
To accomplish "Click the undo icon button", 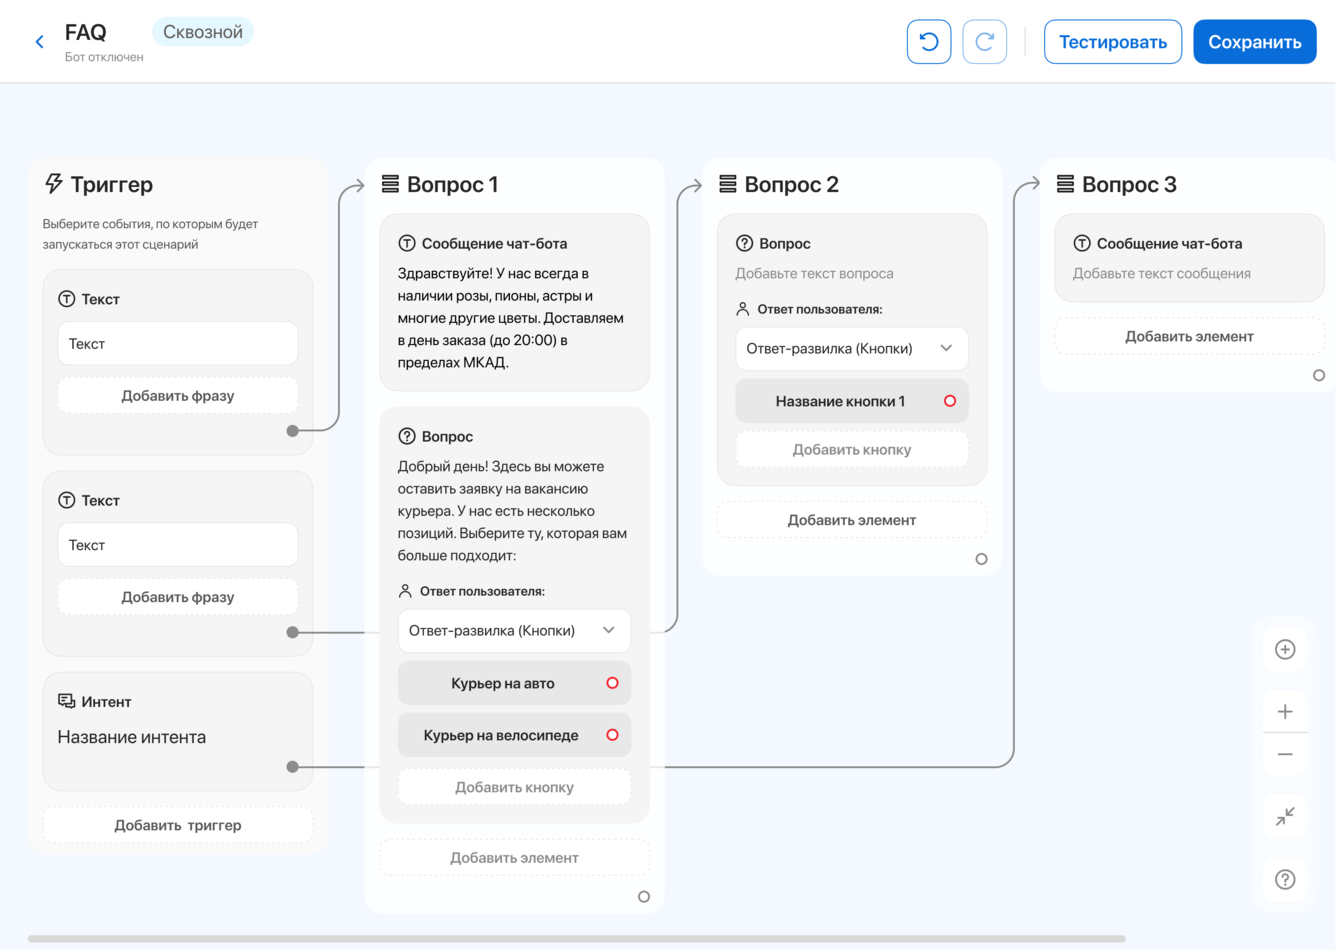I will (929, 42).
